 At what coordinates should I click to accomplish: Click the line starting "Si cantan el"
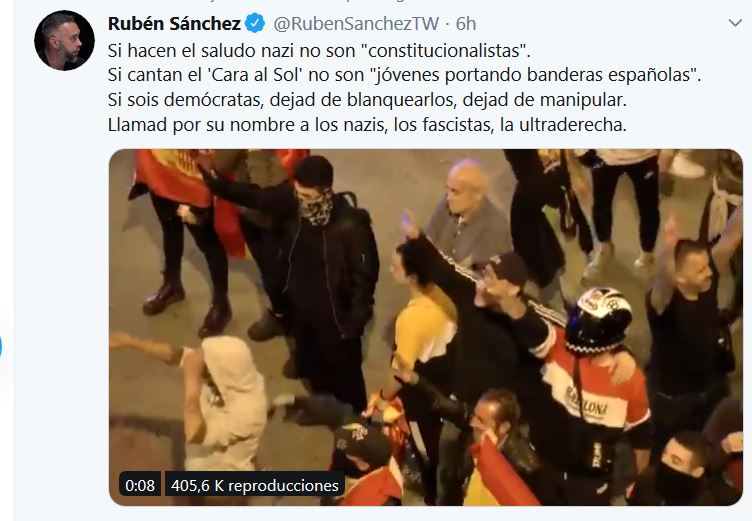(404, 75)
